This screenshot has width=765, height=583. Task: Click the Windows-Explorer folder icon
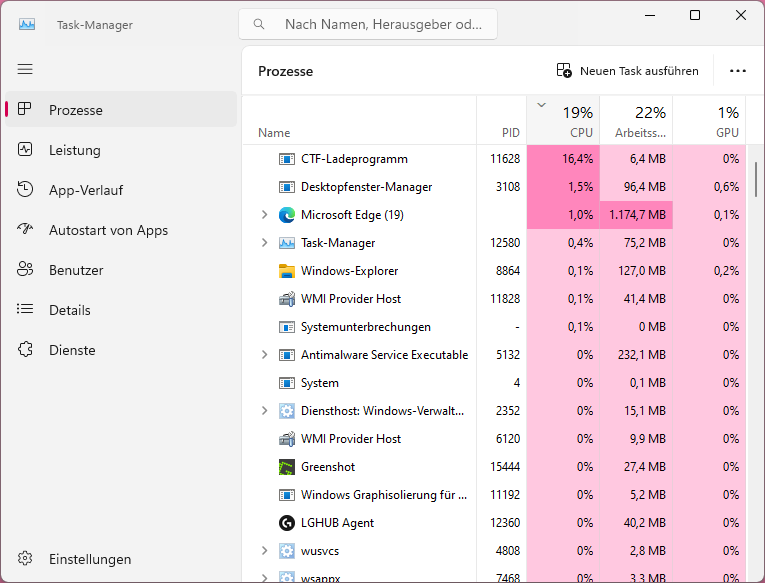tap(287, 271)
